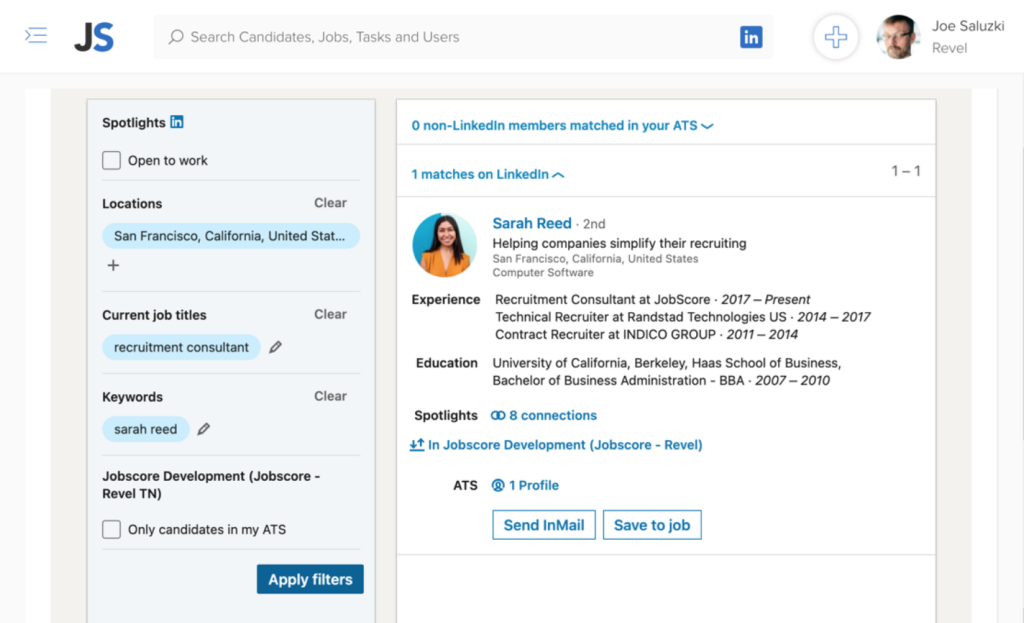Open the 8 connections link
Viewport: 1024px width, 623px height.
[552, 415]
